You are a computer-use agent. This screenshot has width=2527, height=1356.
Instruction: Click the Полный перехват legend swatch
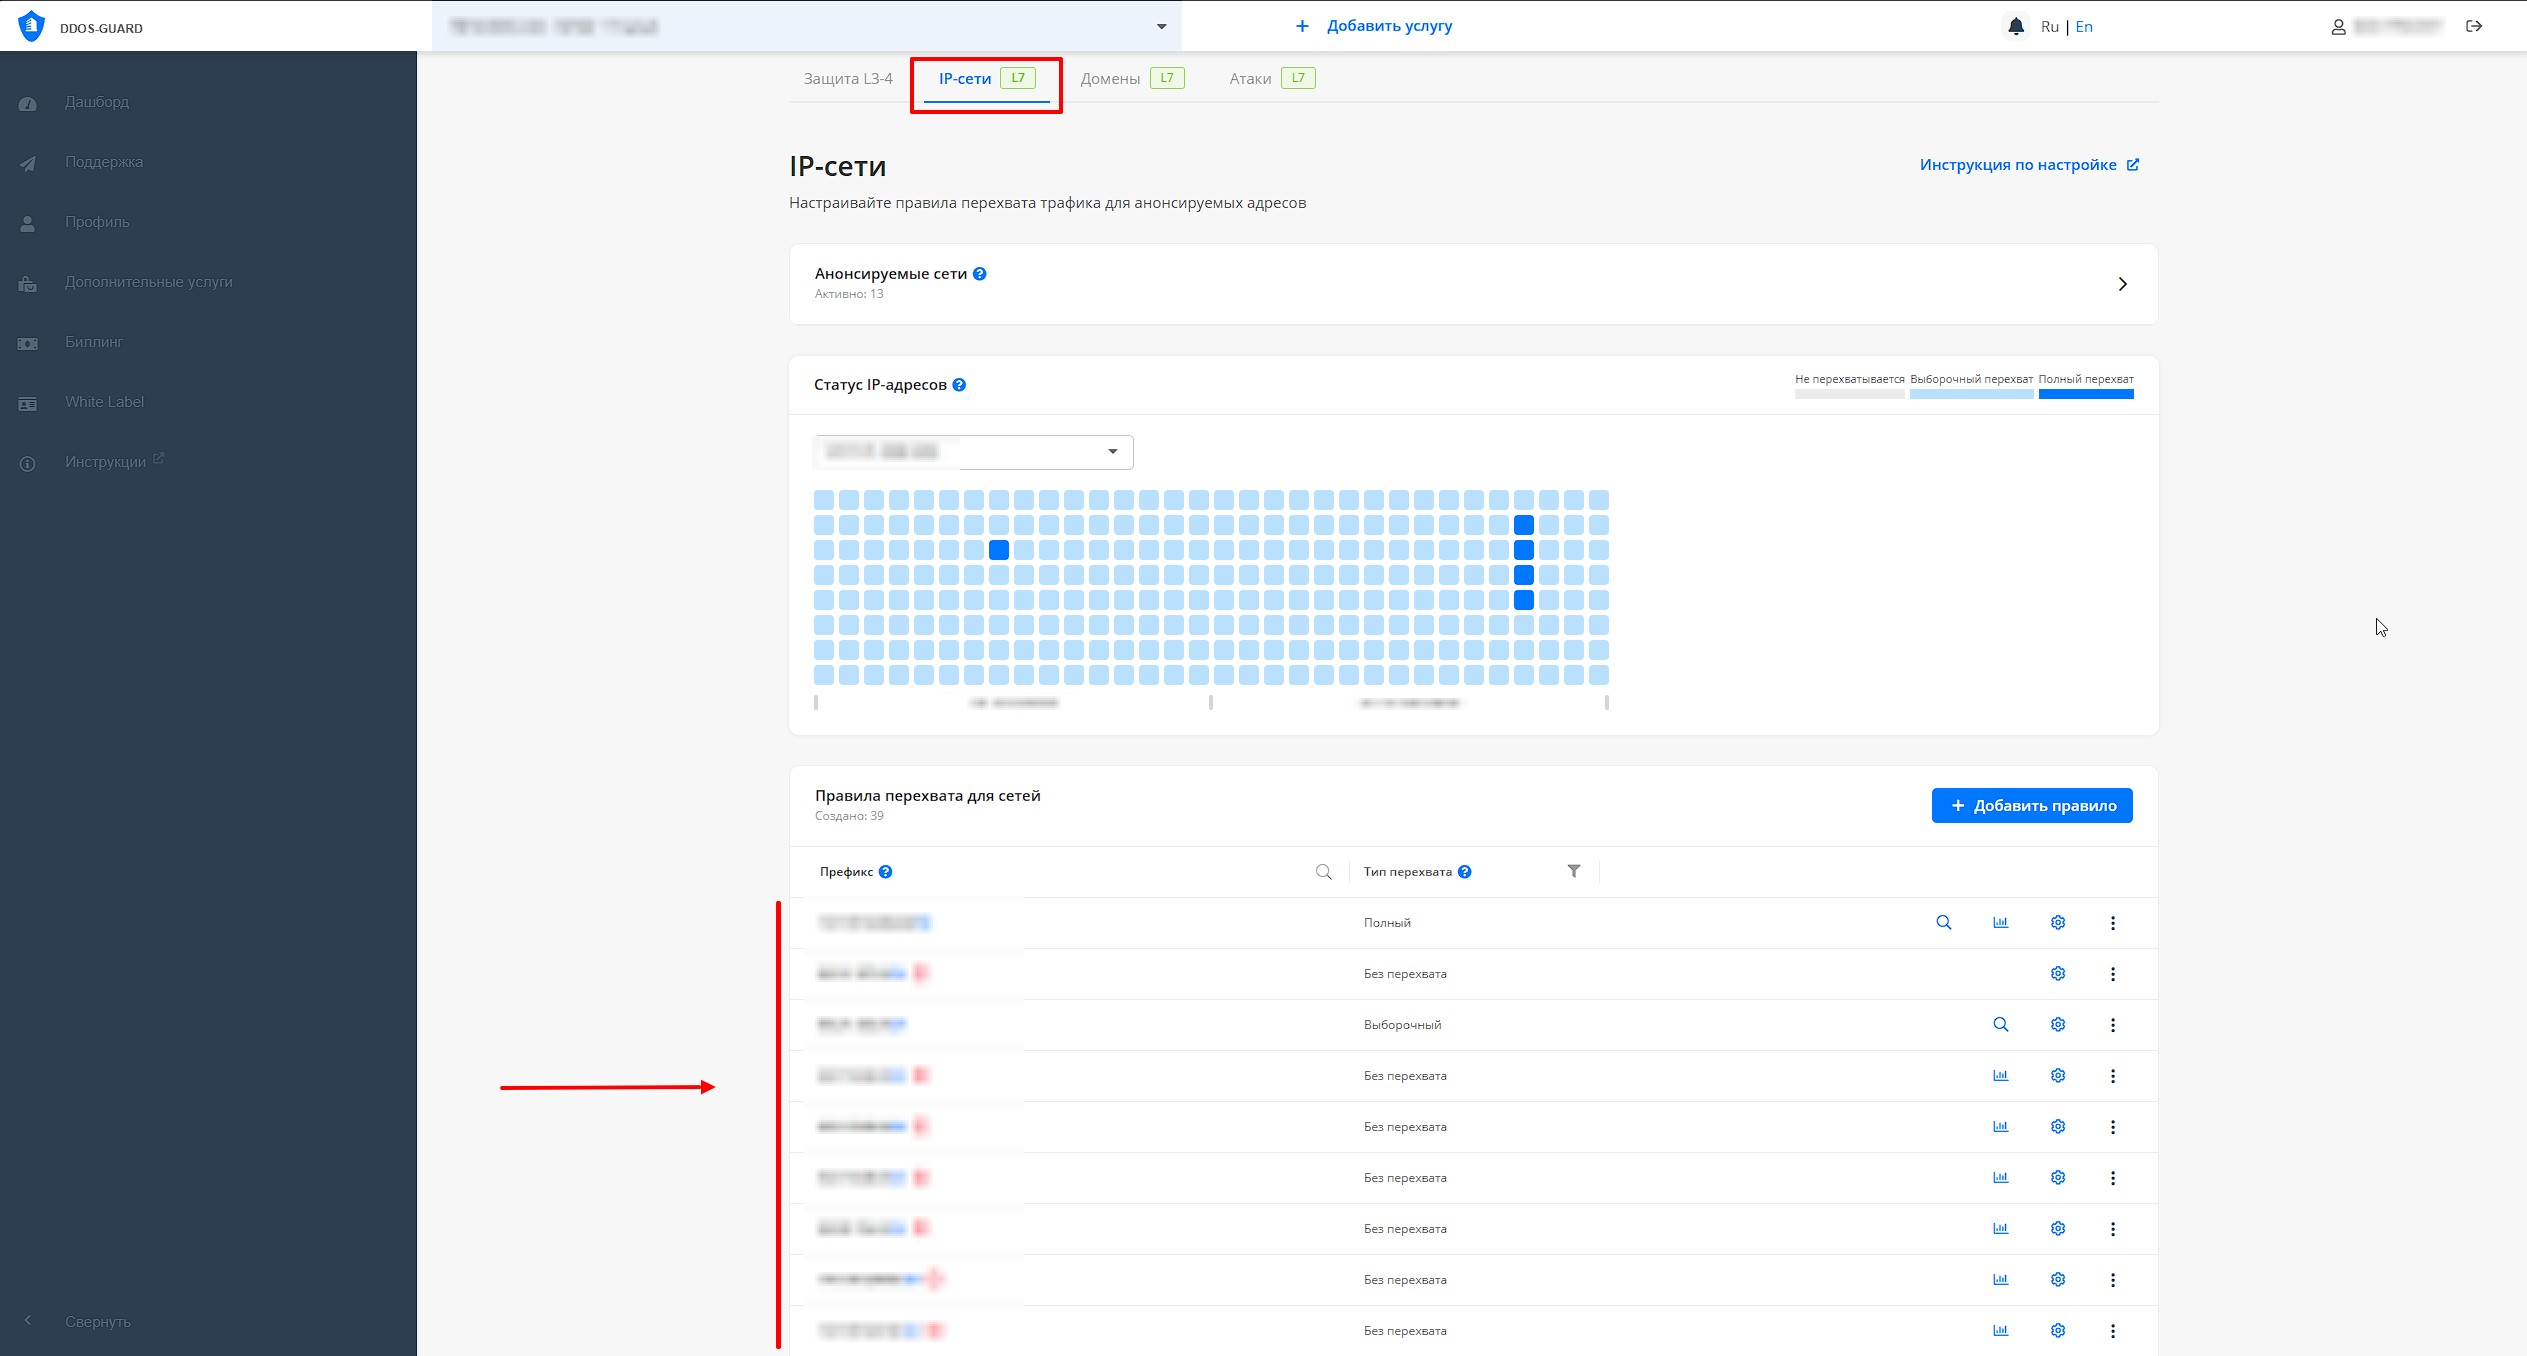(x=2086, y=394)
